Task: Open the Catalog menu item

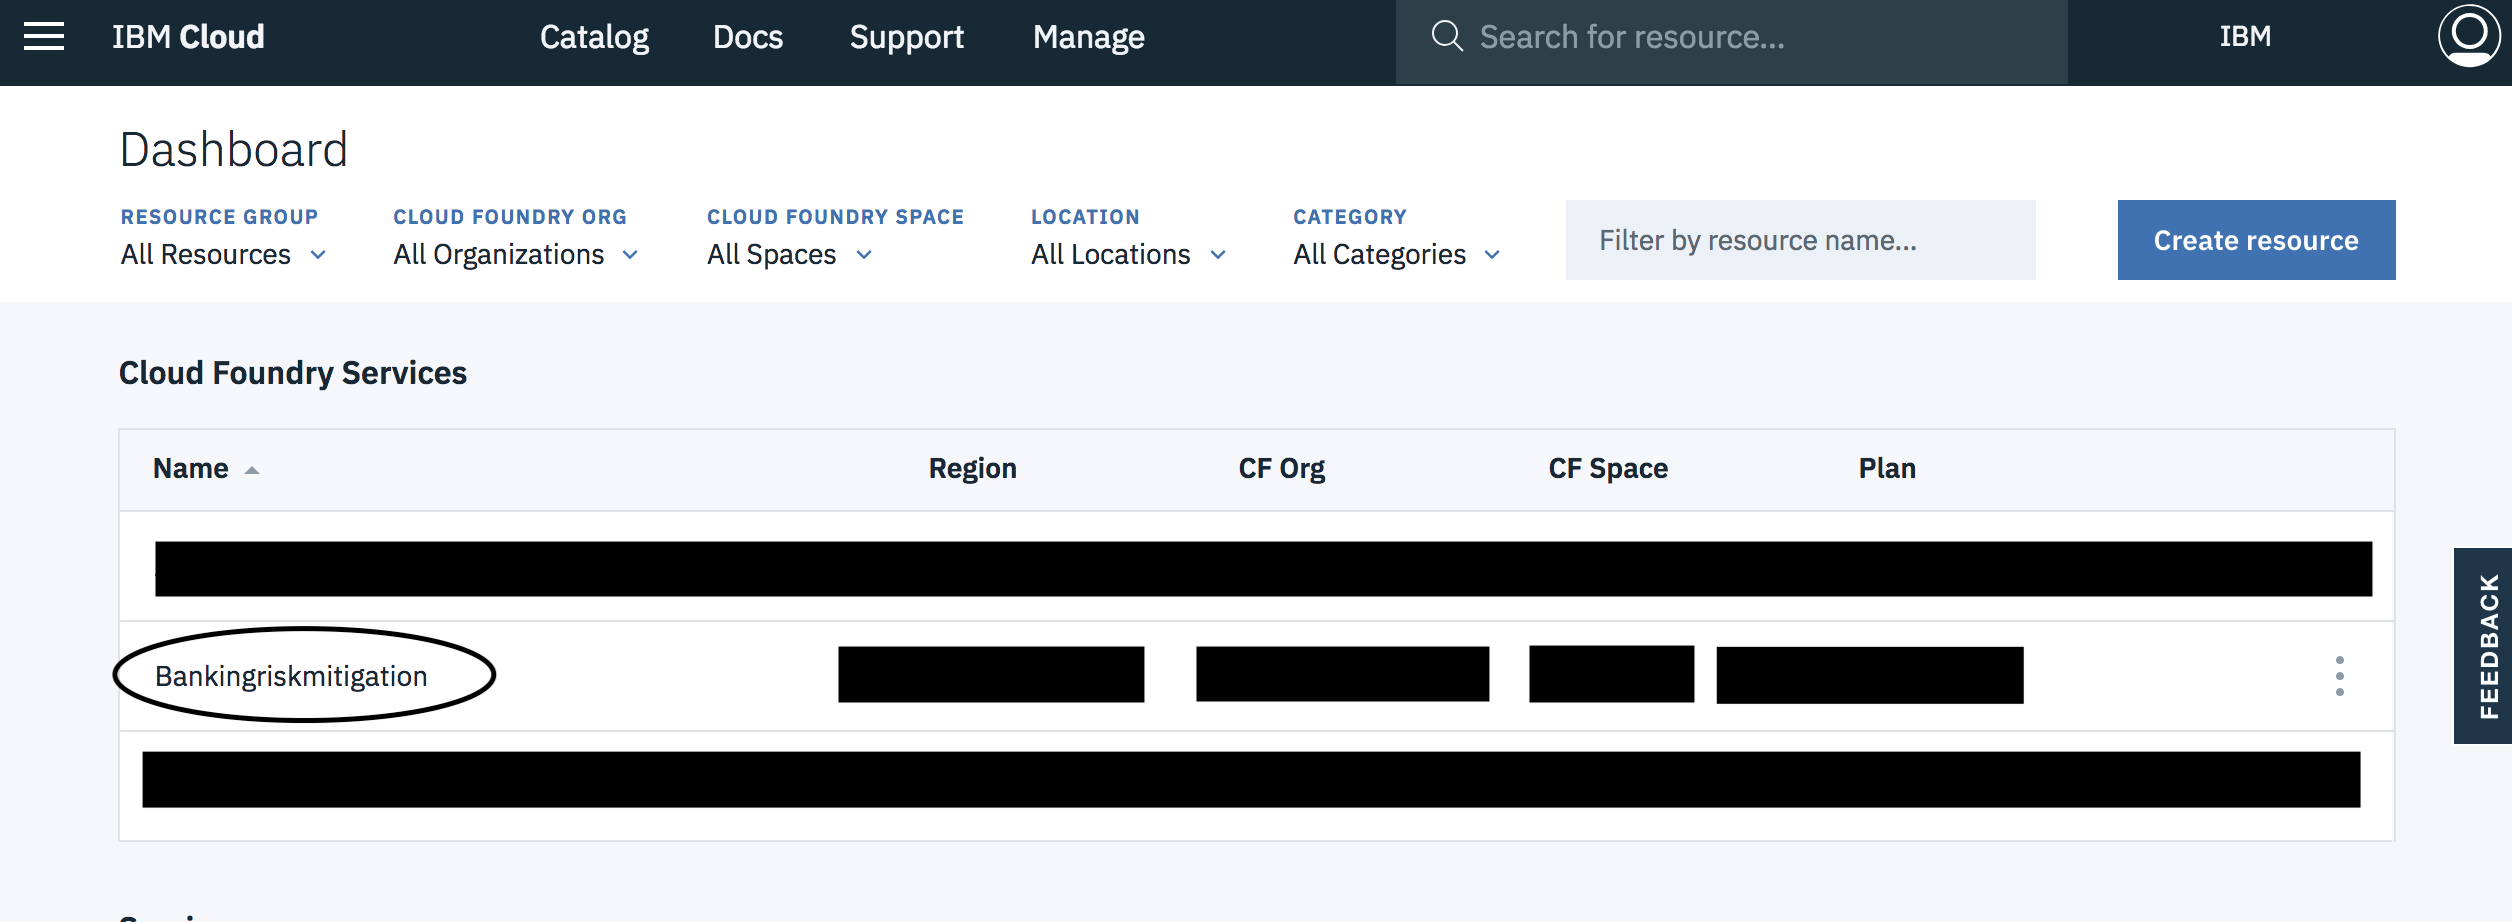Action: click(x=594, y=37)
